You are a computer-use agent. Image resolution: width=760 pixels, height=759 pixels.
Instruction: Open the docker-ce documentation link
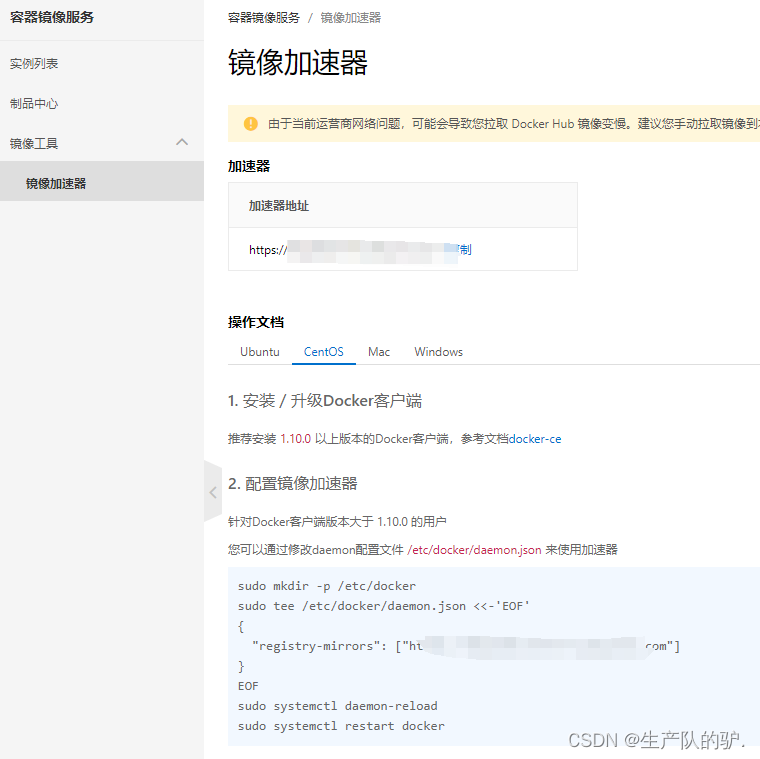click(x=535, y=439)
